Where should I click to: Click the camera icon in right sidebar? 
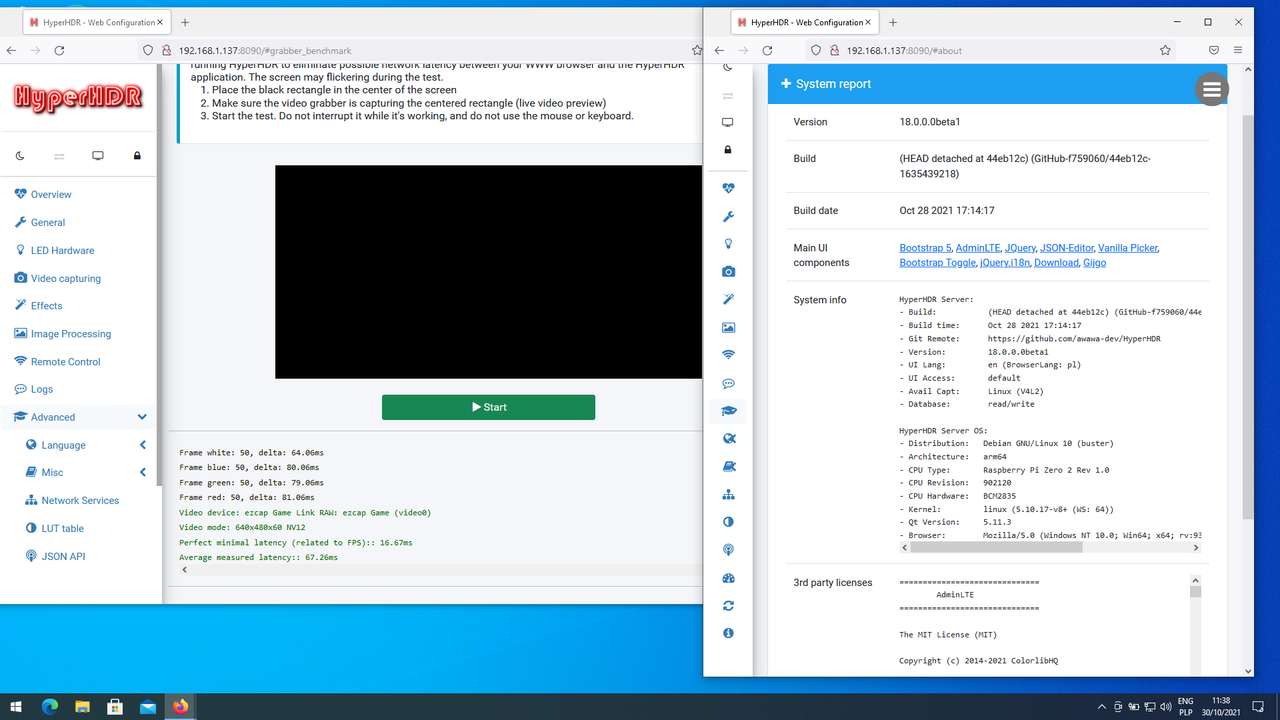(728, 271)
